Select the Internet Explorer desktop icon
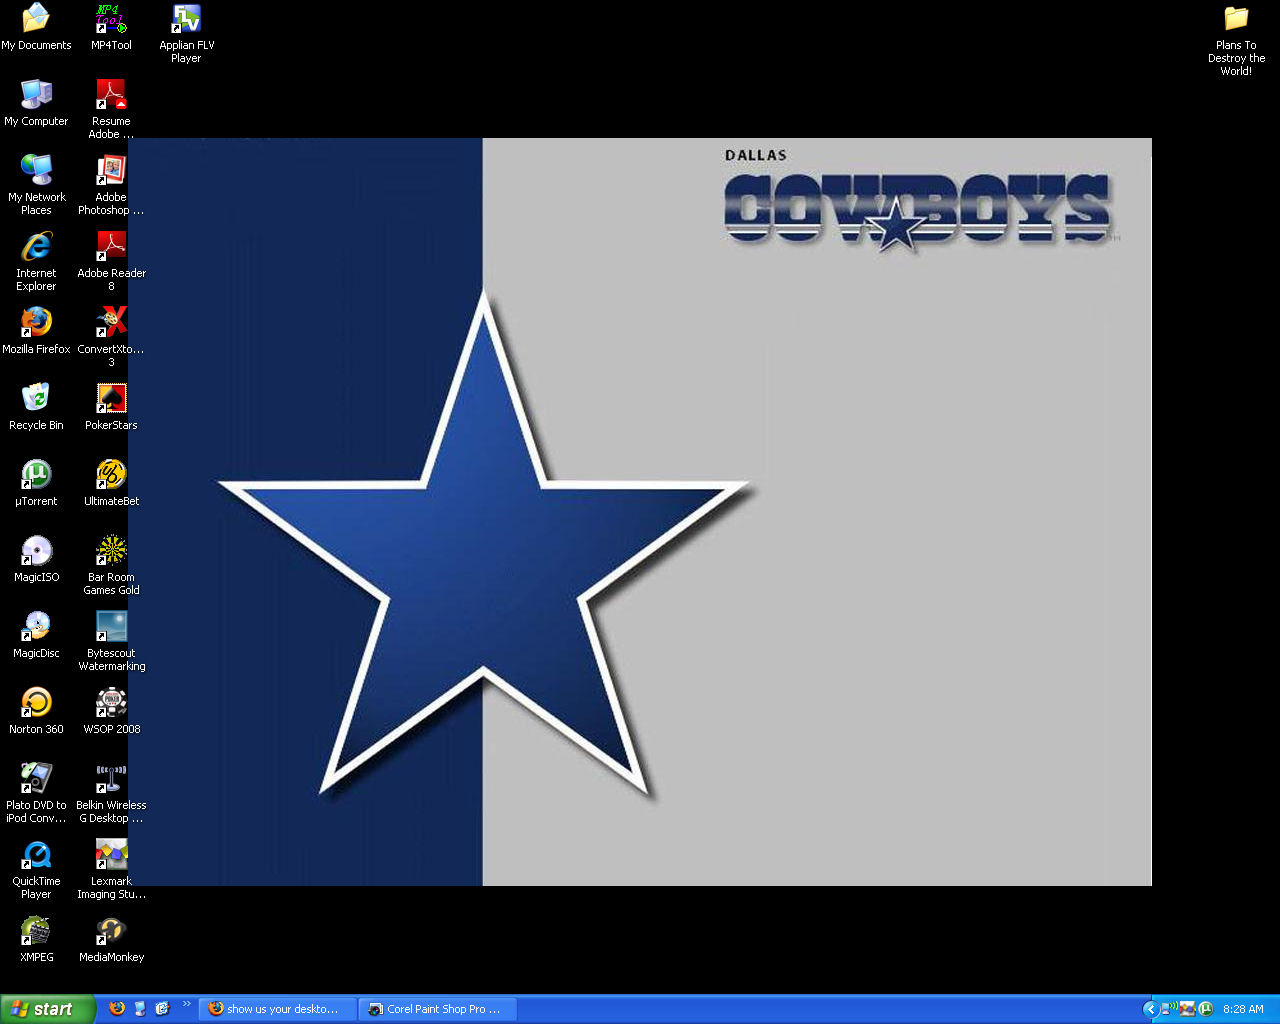1280x1024 pixels. point(36,261)
